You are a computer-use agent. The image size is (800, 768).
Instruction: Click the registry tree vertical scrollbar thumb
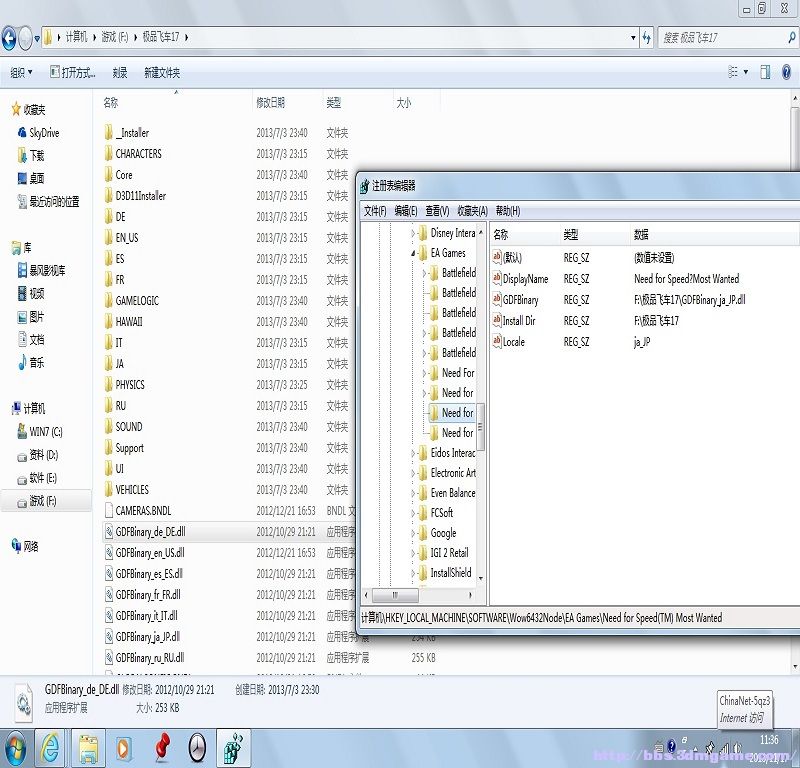tap(480, 426)
